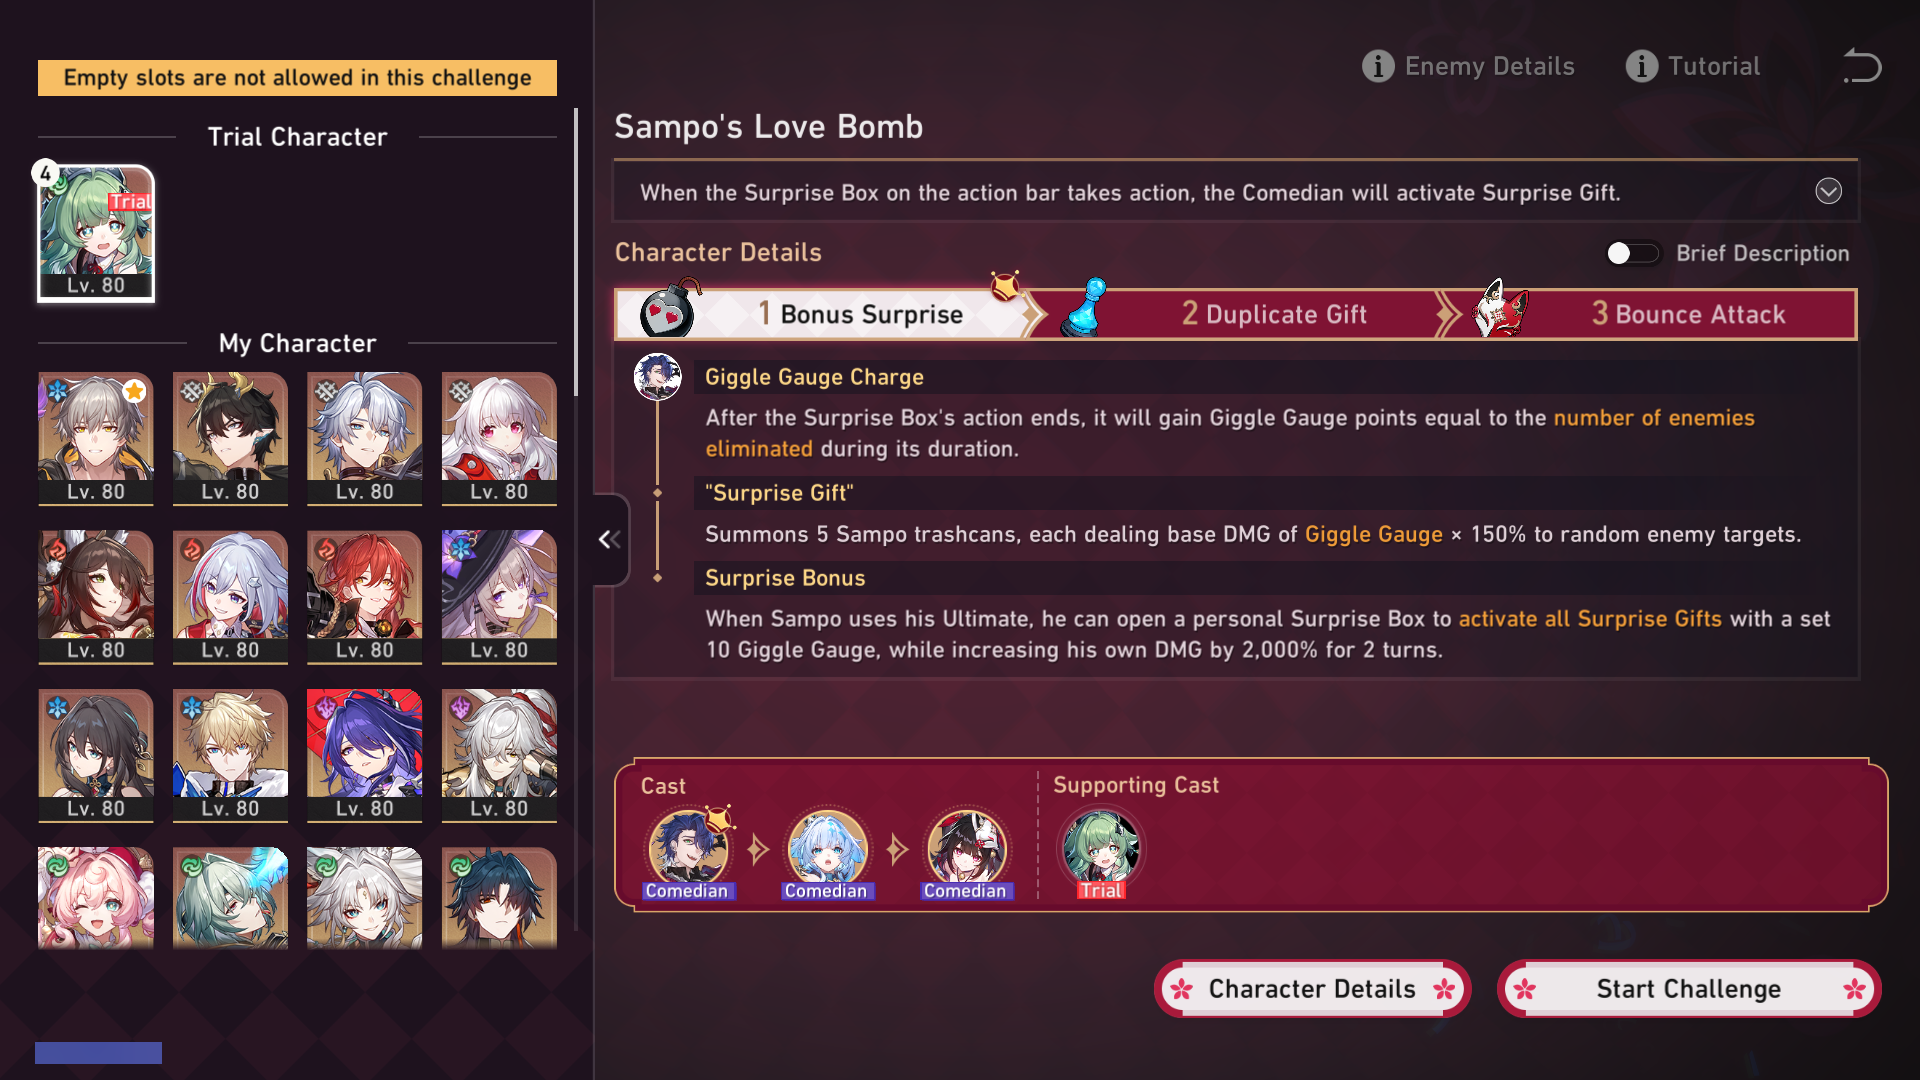Expand the Surprise Box challenge description
The image size is (1920, 1080).
(x=1828, y=191)
